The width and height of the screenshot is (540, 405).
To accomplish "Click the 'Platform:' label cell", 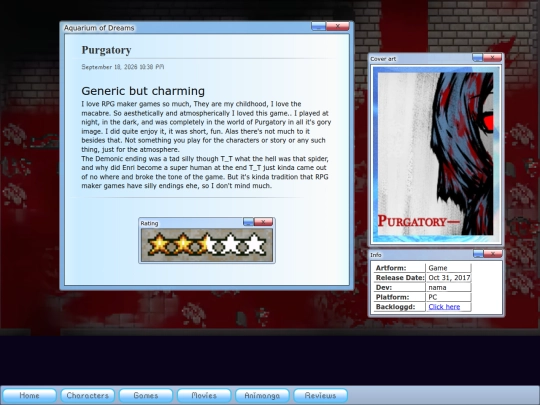I will click(x=399, y=297).
